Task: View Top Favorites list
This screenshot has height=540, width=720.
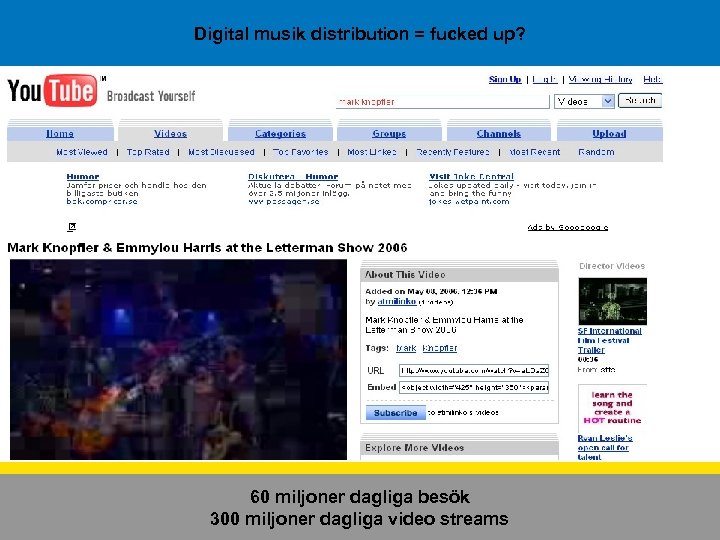Action: [301, 152]
